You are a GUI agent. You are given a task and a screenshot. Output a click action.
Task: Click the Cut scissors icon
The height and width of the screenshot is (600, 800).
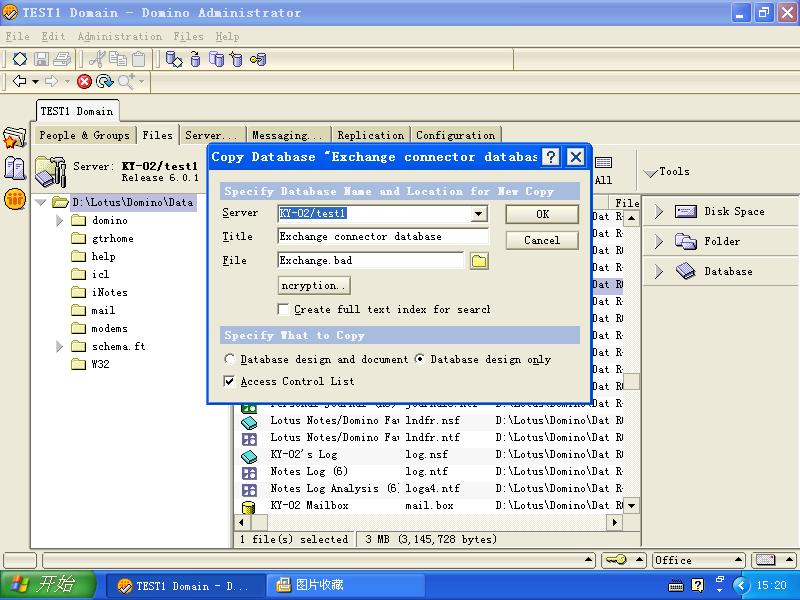96,59
